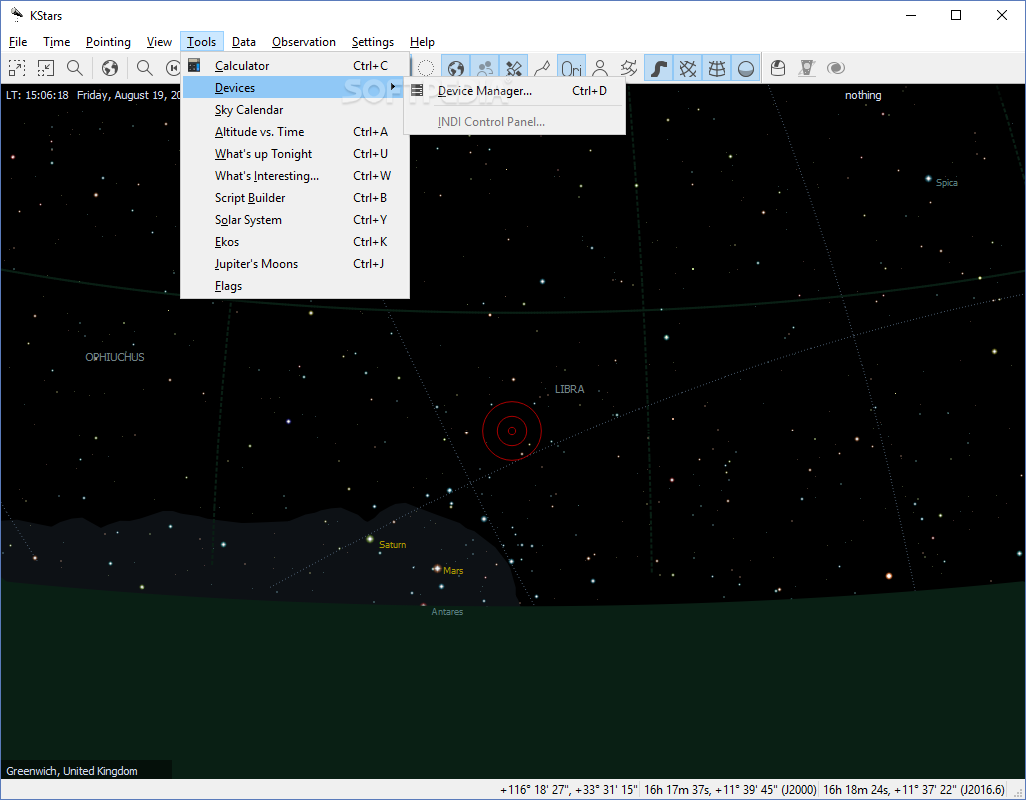Click the J2016.6 coordinates in status bar

point(913,790)
